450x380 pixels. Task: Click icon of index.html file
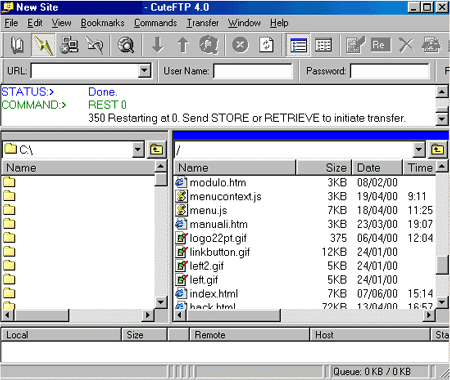[x=181, y=294]
